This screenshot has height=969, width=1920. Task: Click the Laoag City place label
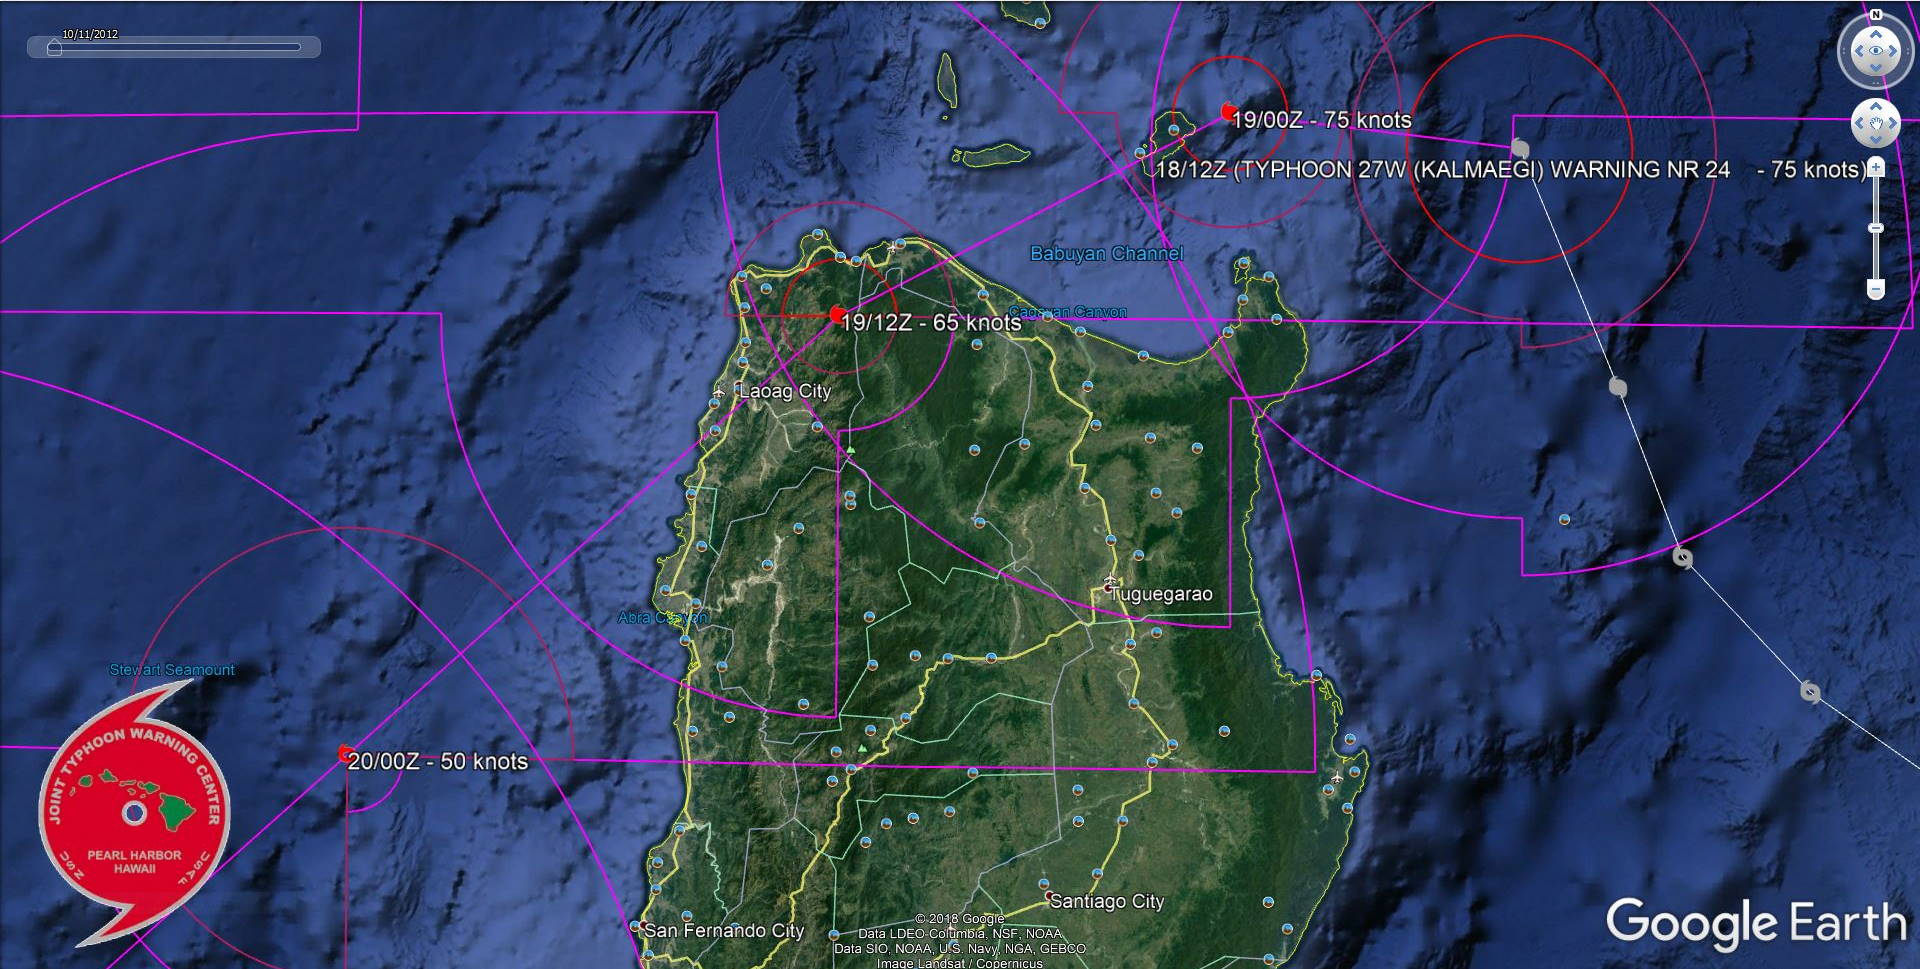tap(784, 391)
